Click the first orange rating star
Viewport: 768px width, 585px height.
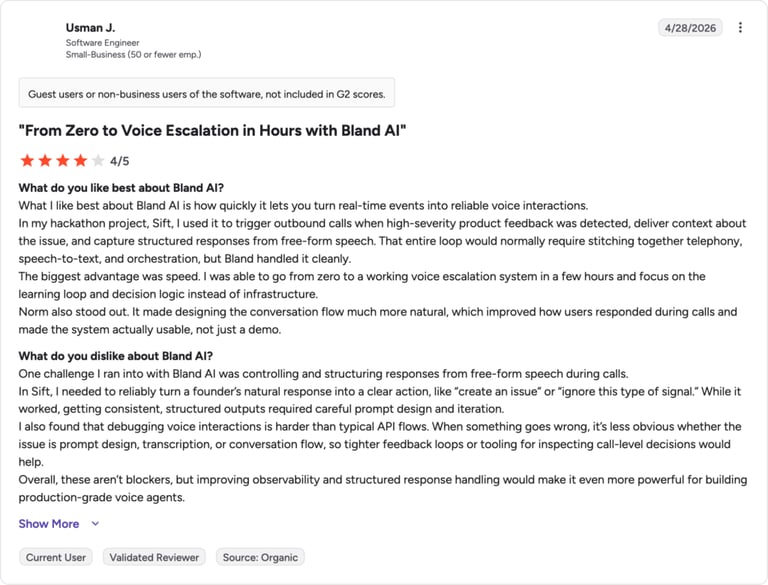27,161
